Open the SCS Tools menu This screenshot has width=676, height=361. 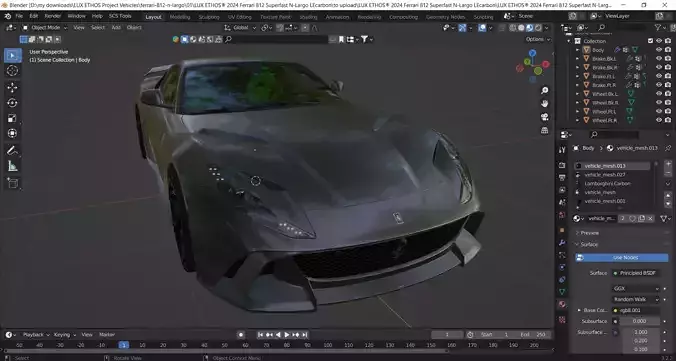tap(120, 16)
